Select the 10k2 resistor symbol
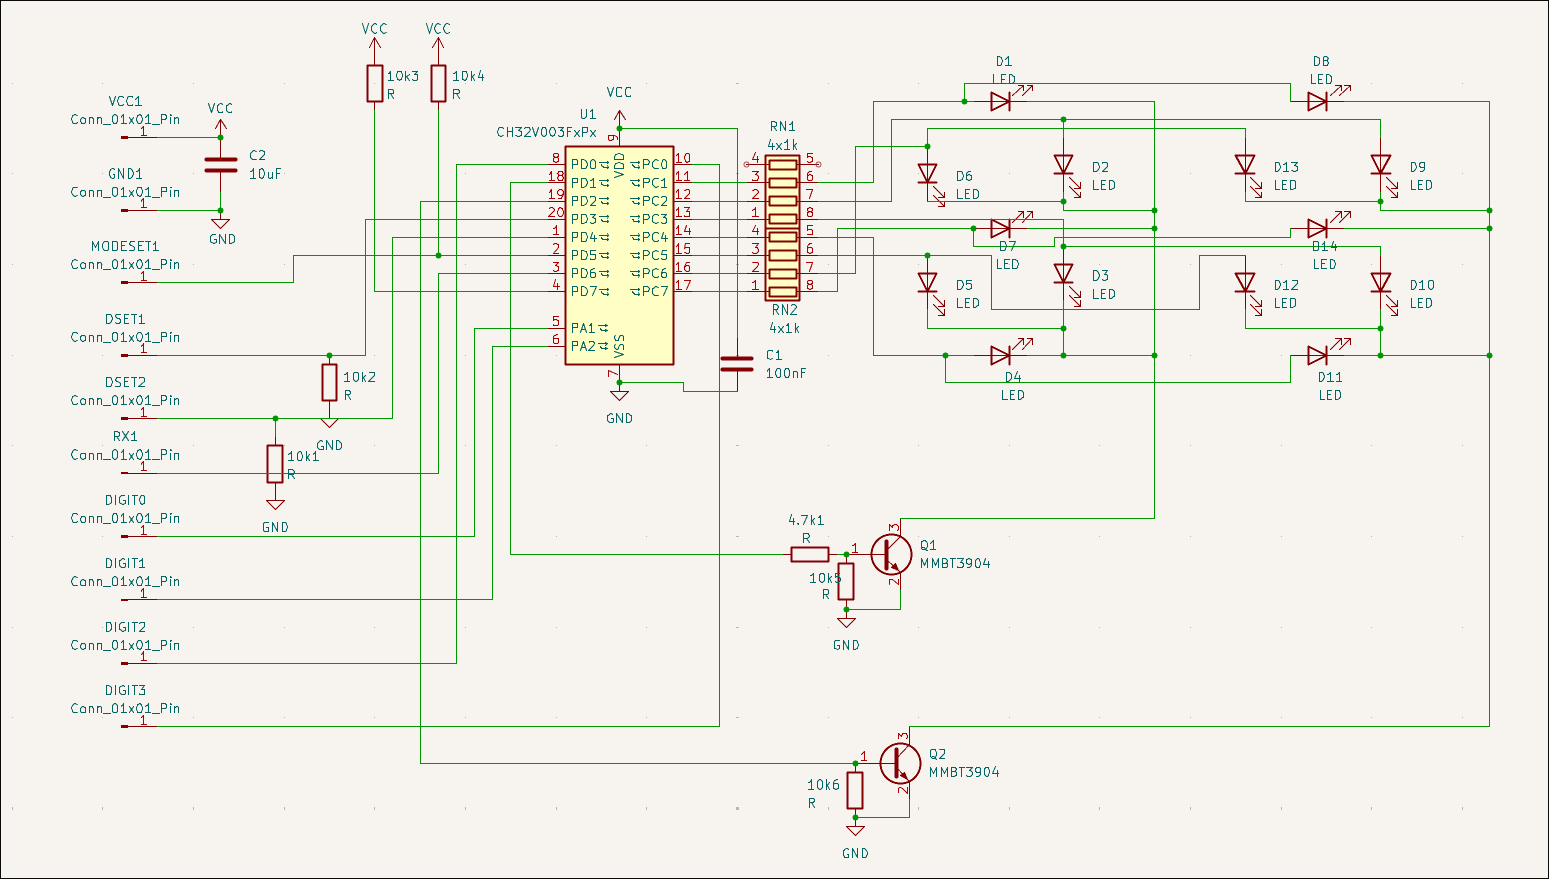The image size is (1549, 879). click(x=329, y=382)
